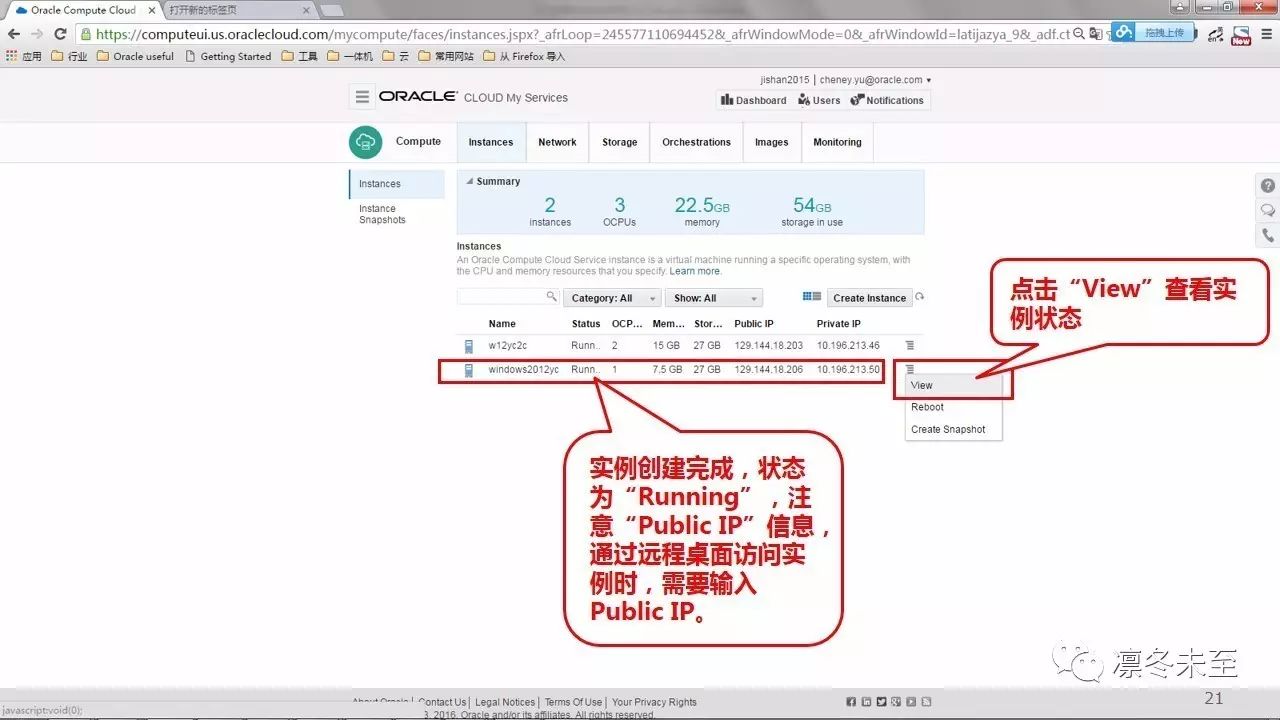Switch to the Network tab
The width and height of the screenshot is (1280, 720).
point(557,142)
